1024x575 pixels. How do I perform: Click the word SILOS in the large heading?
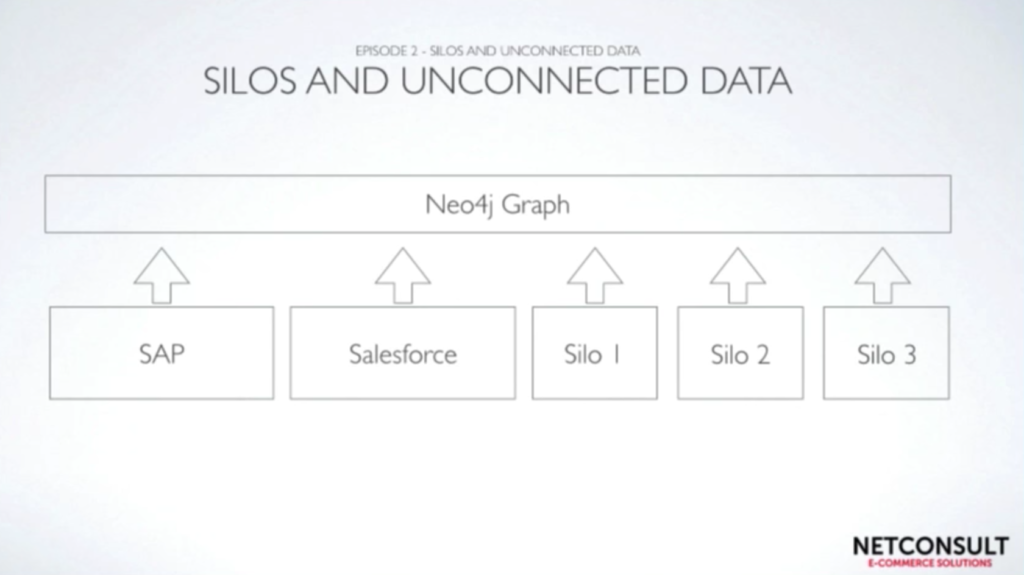point(250,82)
